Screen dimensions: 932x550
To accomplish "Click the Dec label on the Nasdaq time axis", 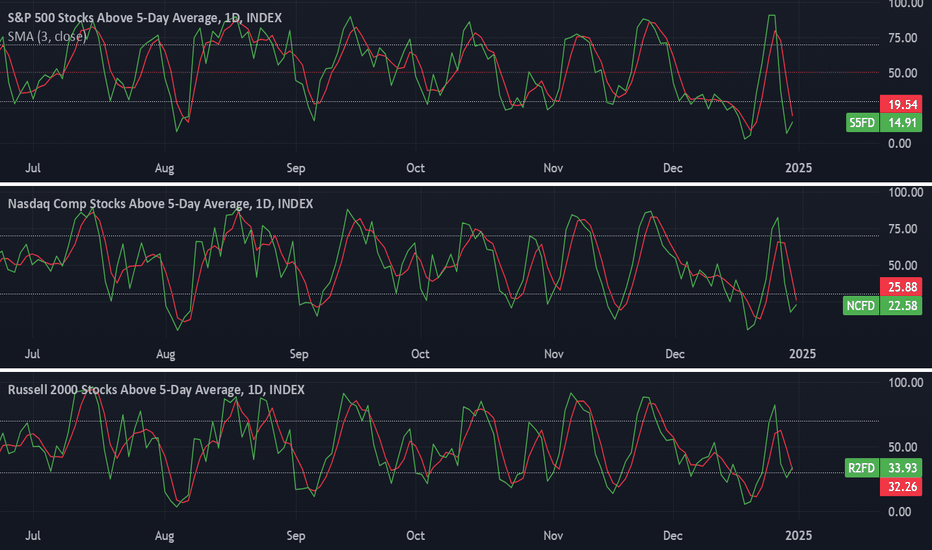I will click(x=675, y=354).
